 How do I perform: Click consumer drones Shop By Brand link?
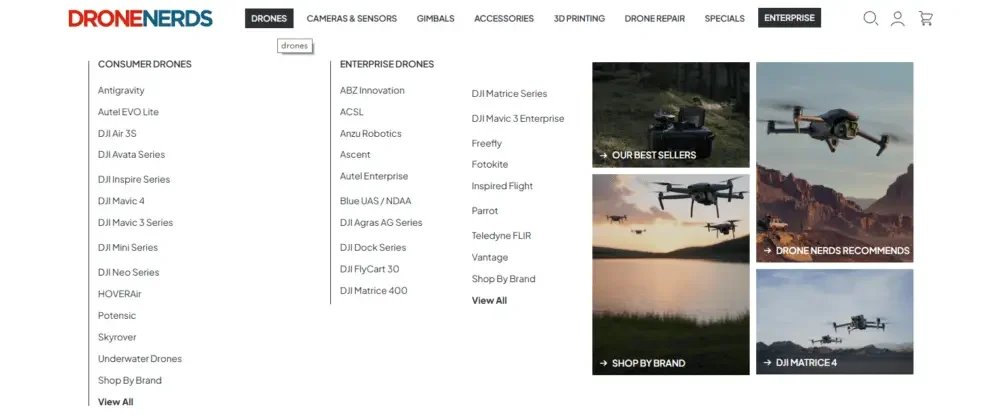click(x=129, y=381)
